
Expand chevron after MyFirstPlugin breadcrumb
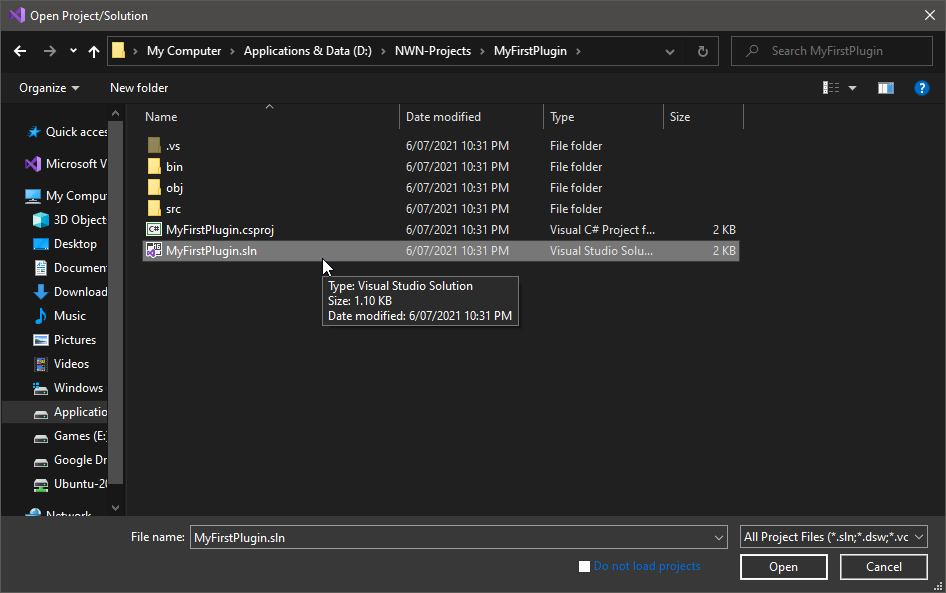point(578,51)
